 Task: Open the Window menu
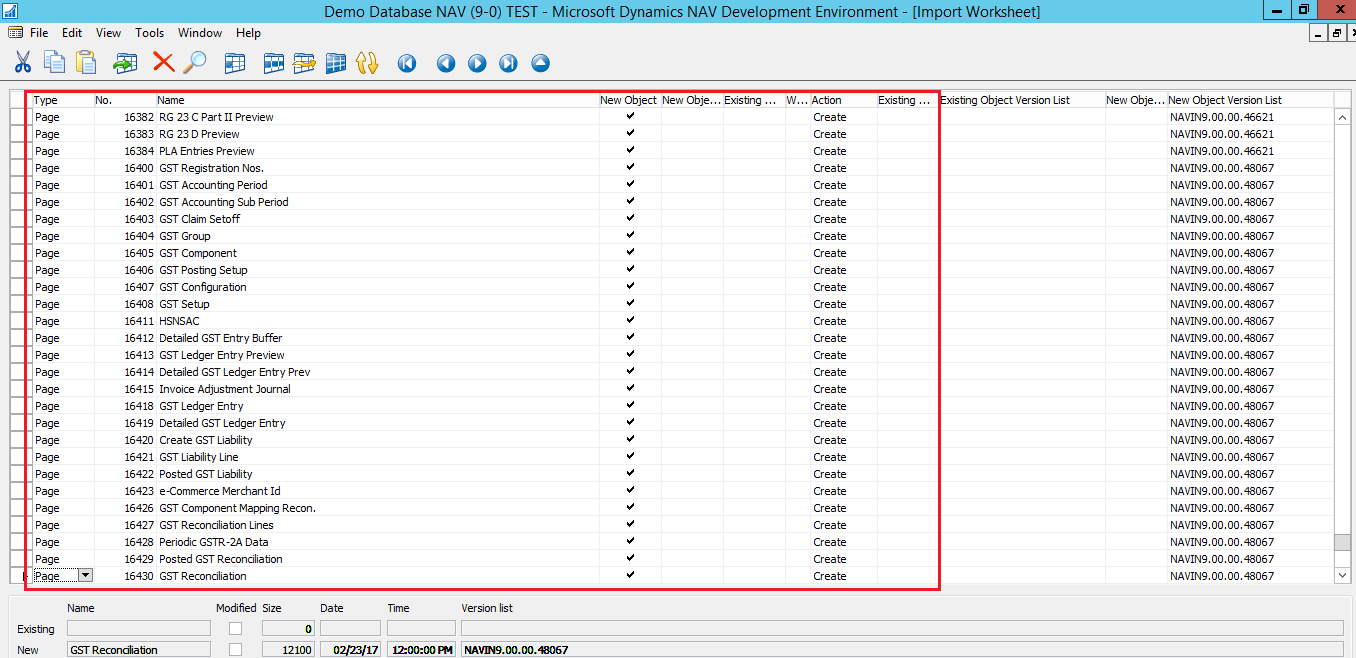click(200, 33)
